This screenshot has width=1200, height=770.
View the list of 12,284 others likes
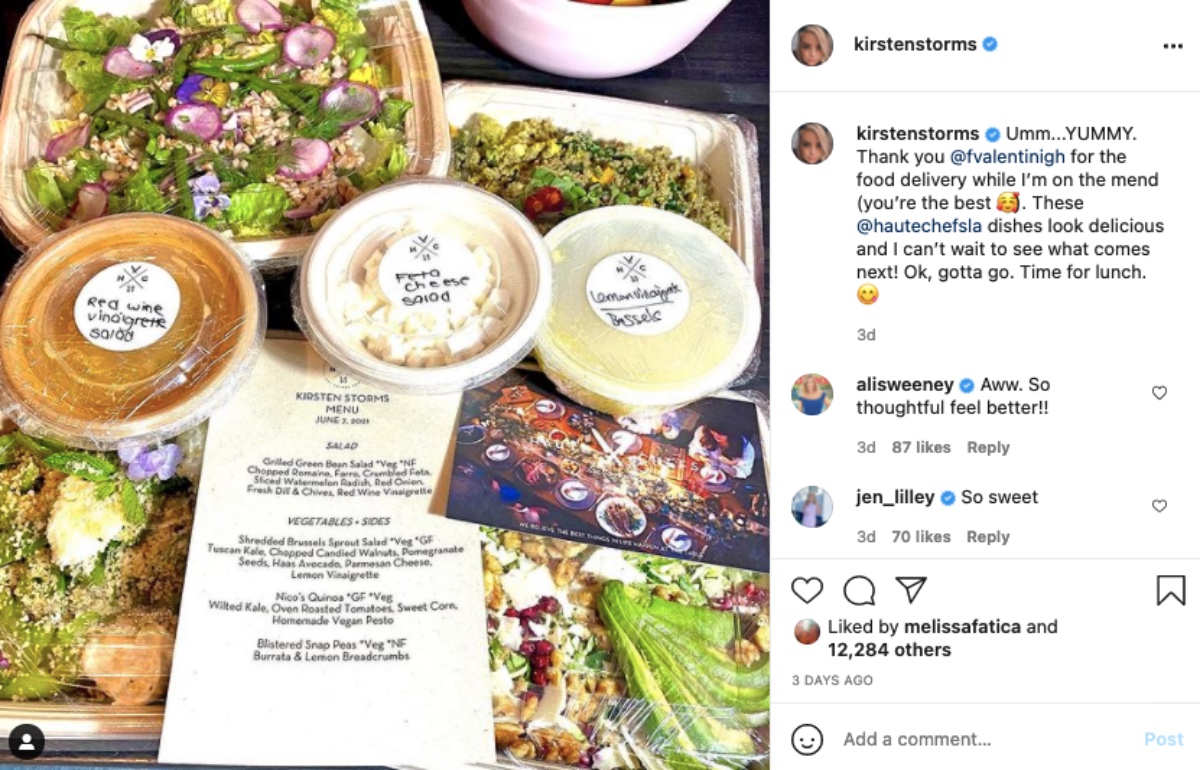pos(889,650)
